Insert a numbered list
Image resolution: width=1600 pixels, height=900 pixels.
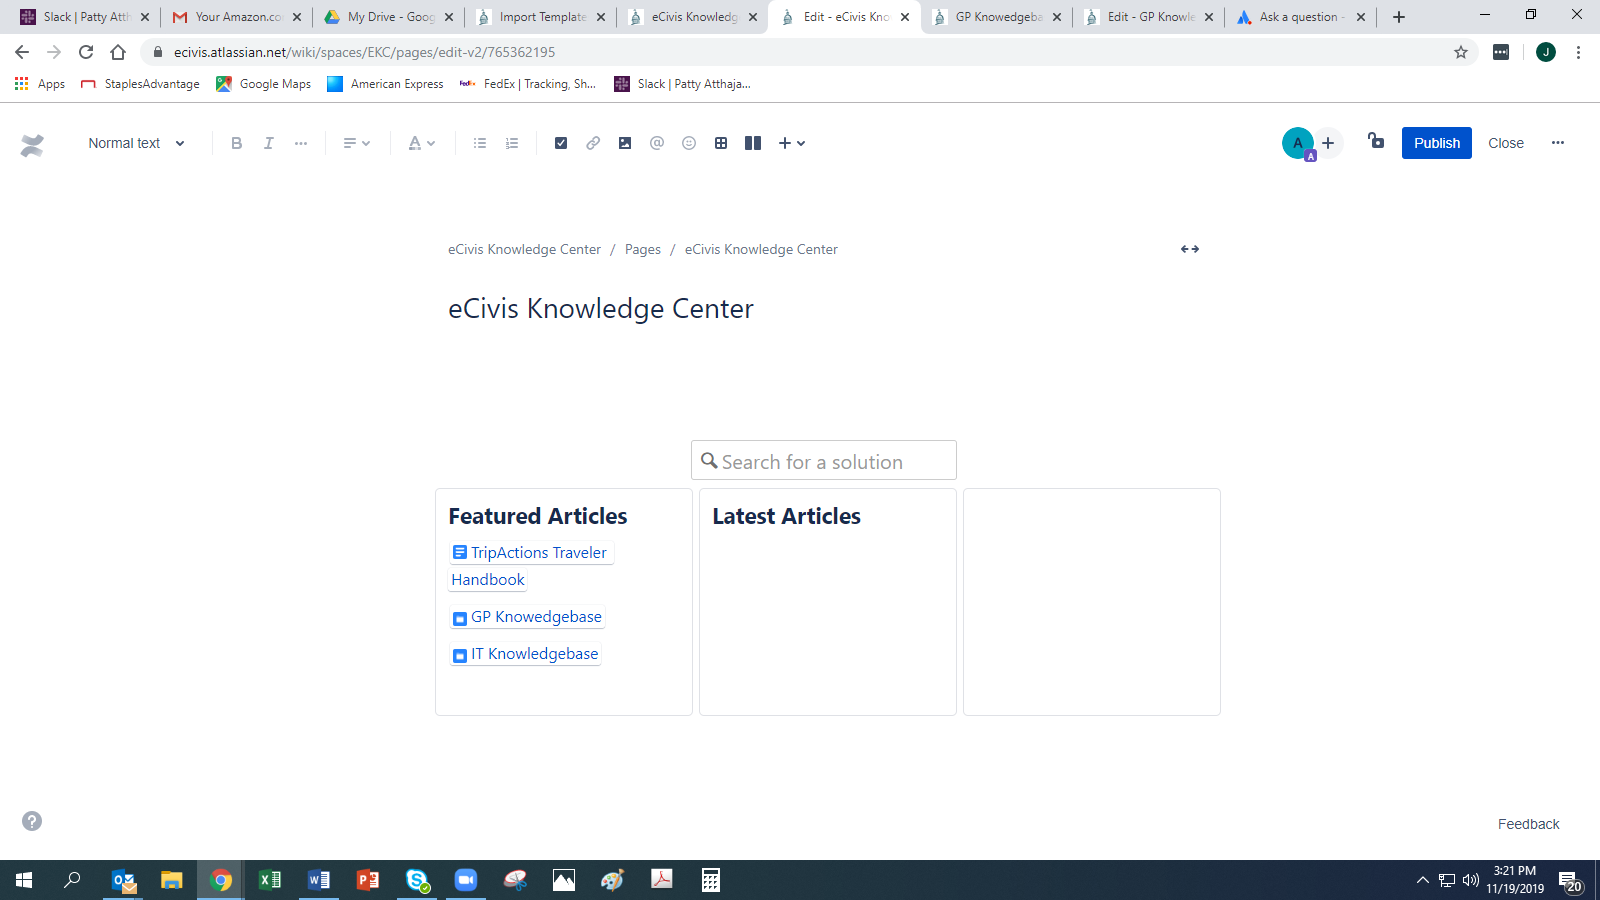[512, 143]
